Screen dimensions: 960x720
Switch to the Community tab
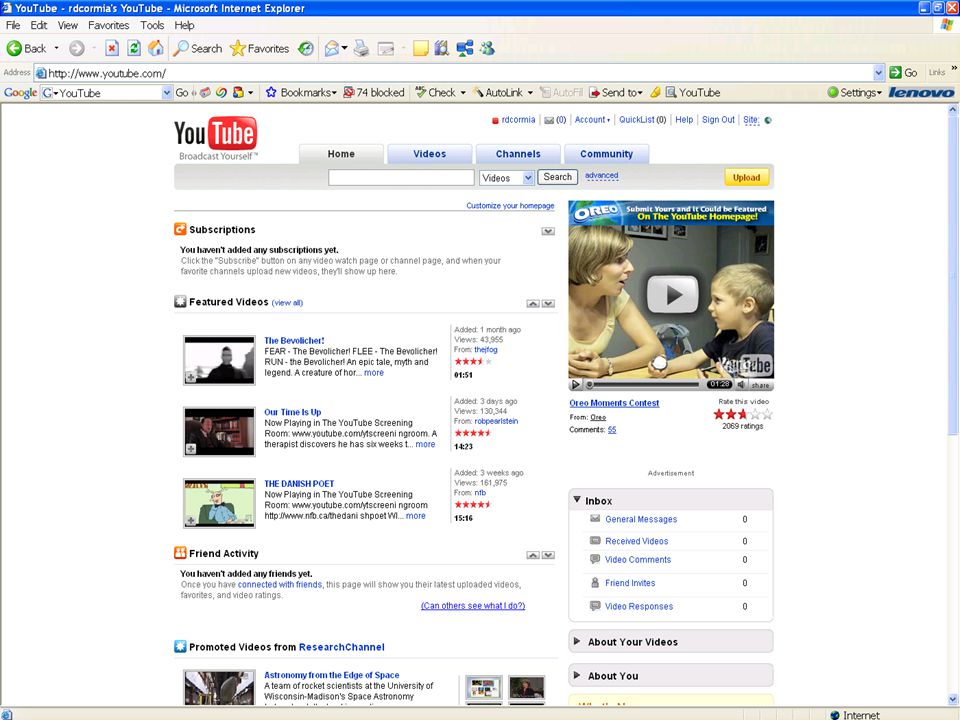[606, 154]
